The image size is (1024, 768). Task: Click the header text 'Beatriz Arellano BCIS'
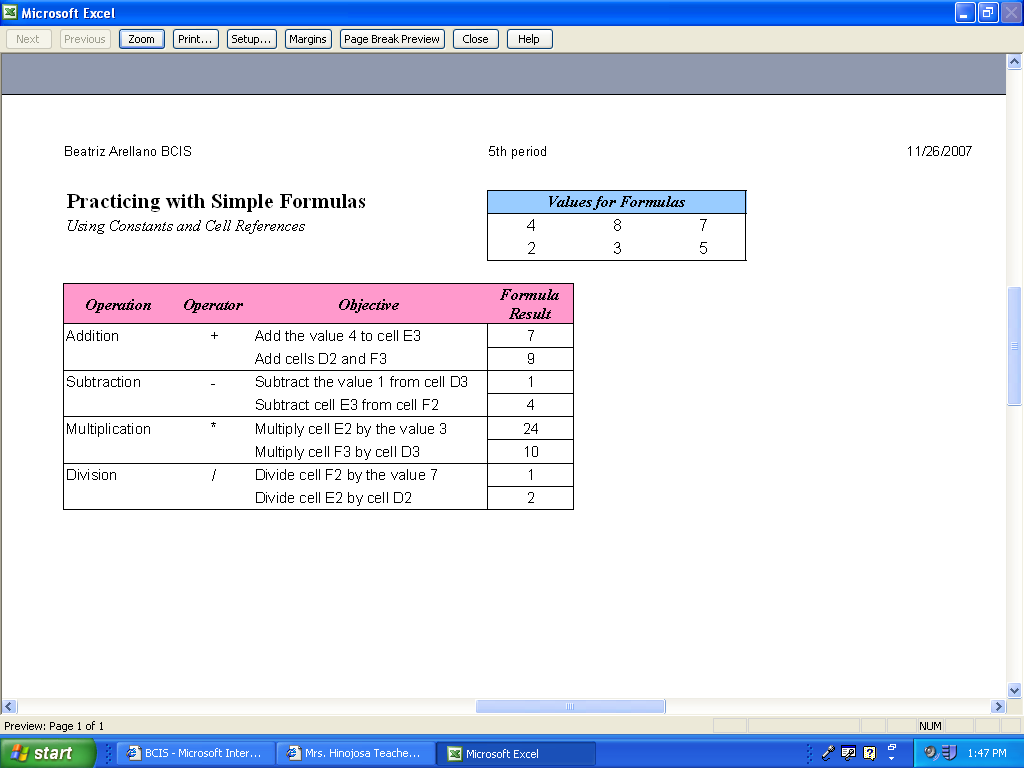pos(128,152)
